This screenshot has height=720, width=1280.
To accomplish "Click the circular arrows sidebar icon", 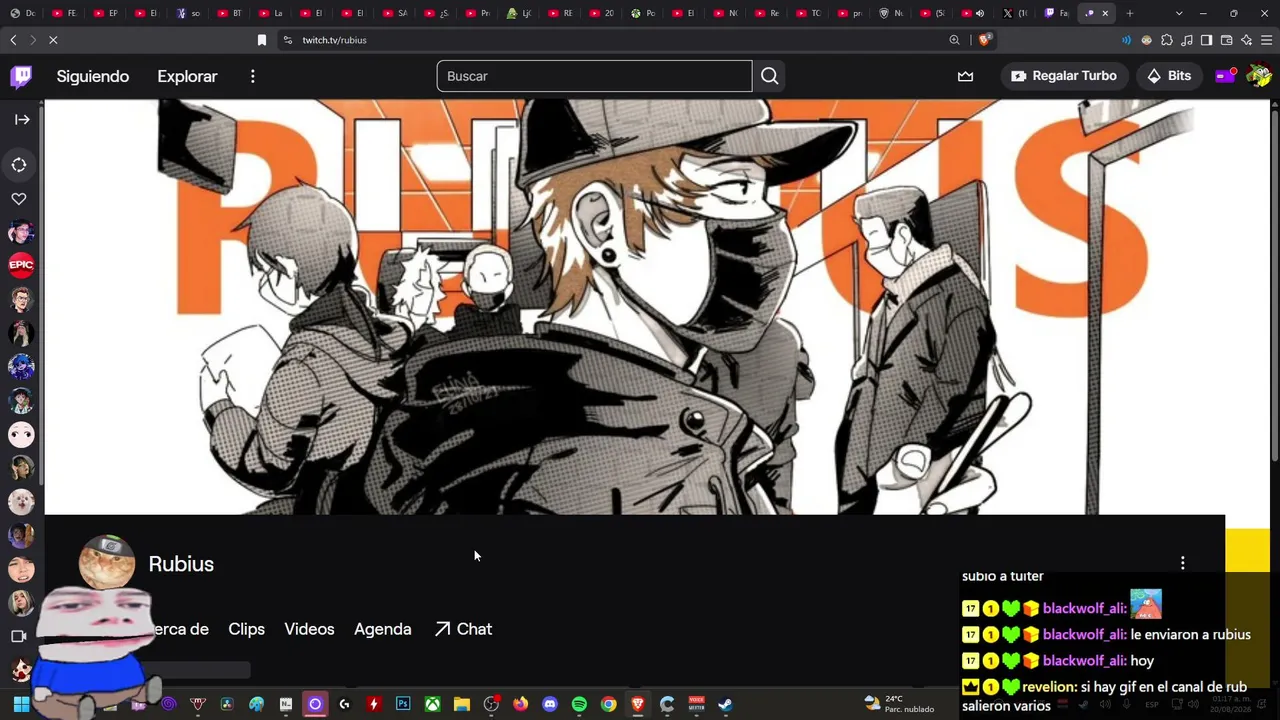I will (19, 165).
